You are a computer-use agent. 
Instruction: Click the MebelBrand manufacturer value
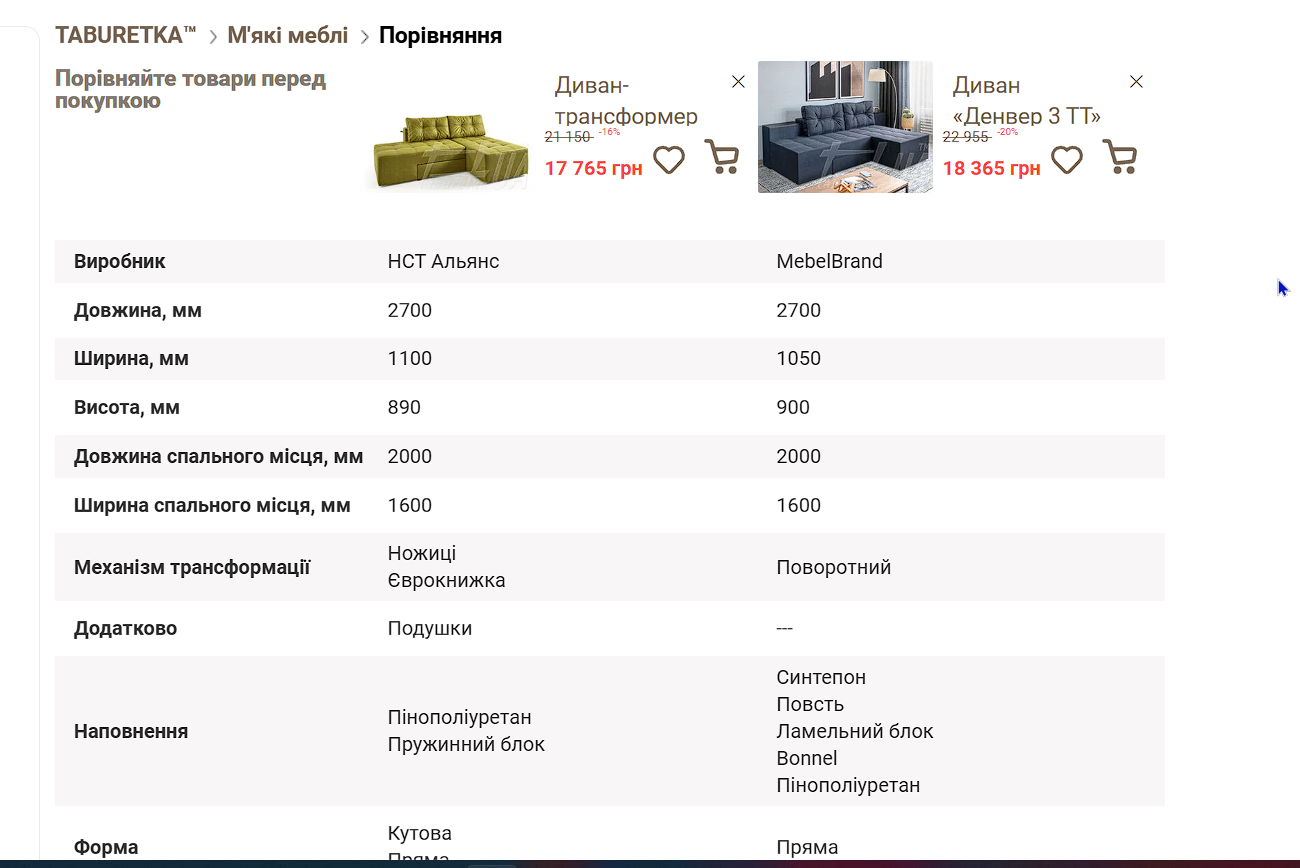(829, 262)
